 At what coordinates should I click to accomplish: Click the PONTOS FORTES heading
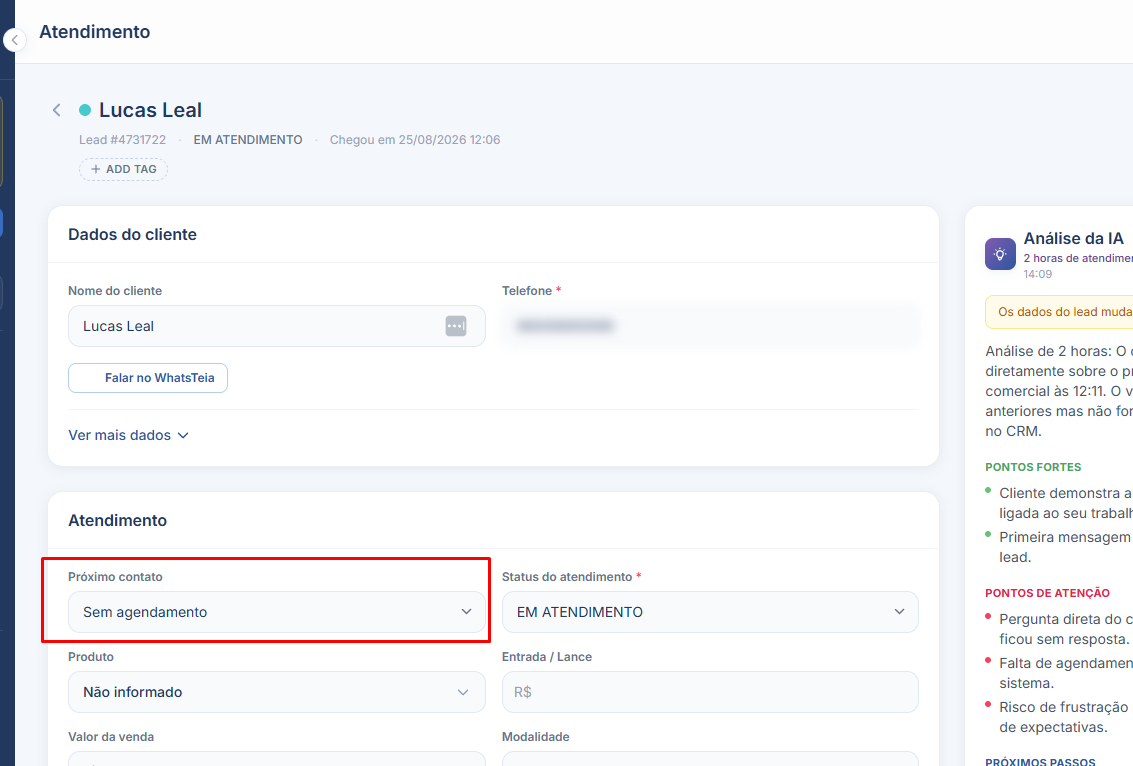1033,467
